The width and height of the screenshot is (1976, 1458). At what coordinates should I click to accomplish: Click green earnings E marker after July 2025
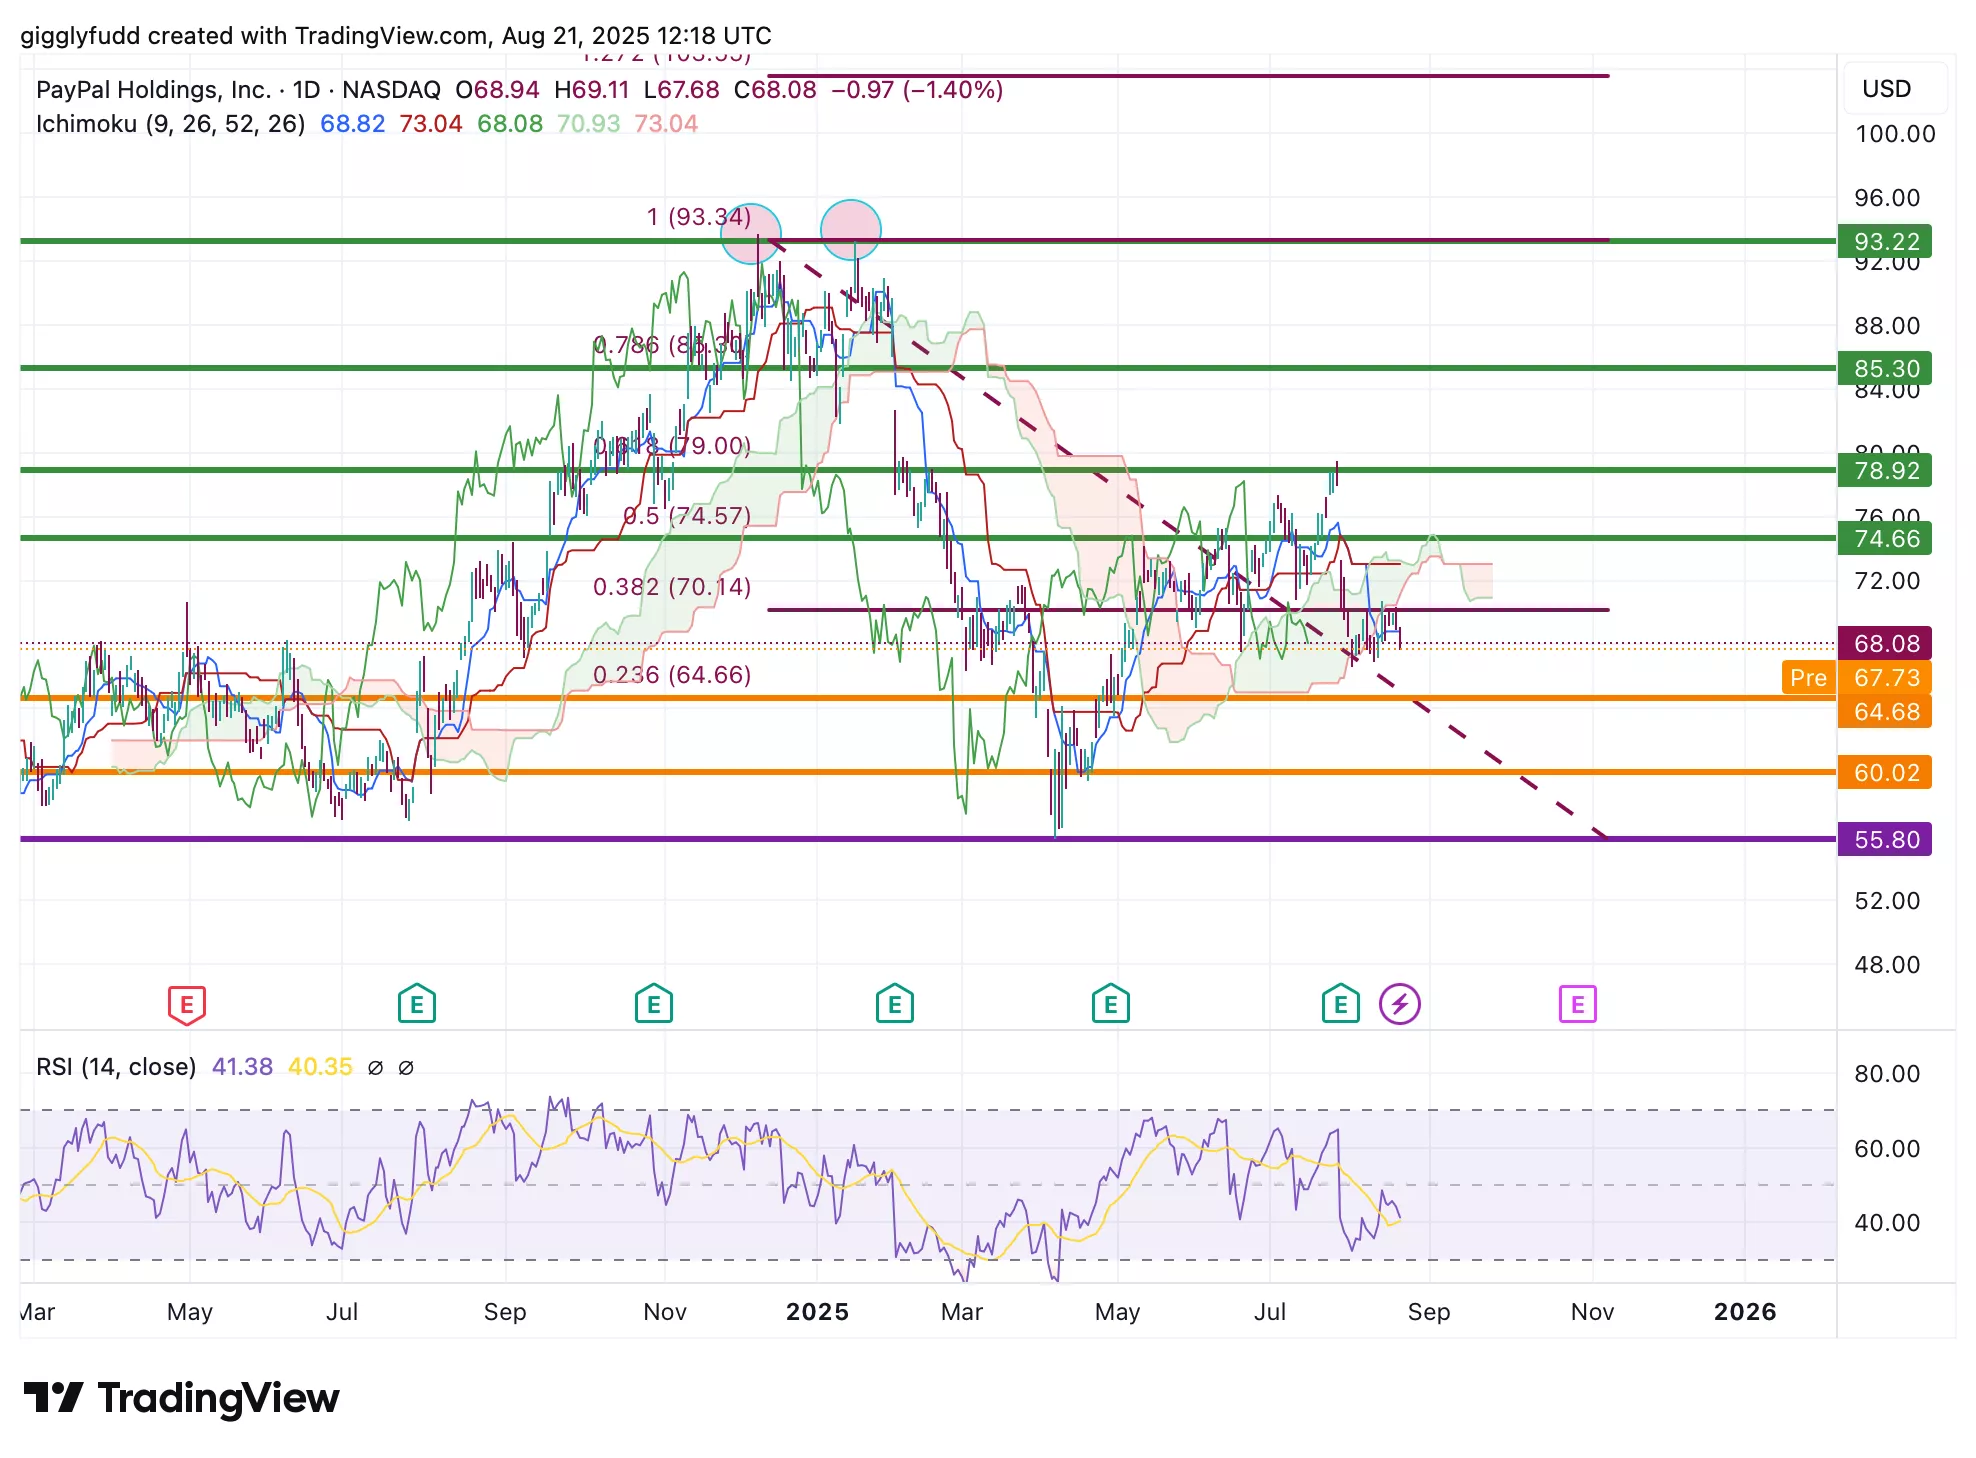point(1340,1004)
